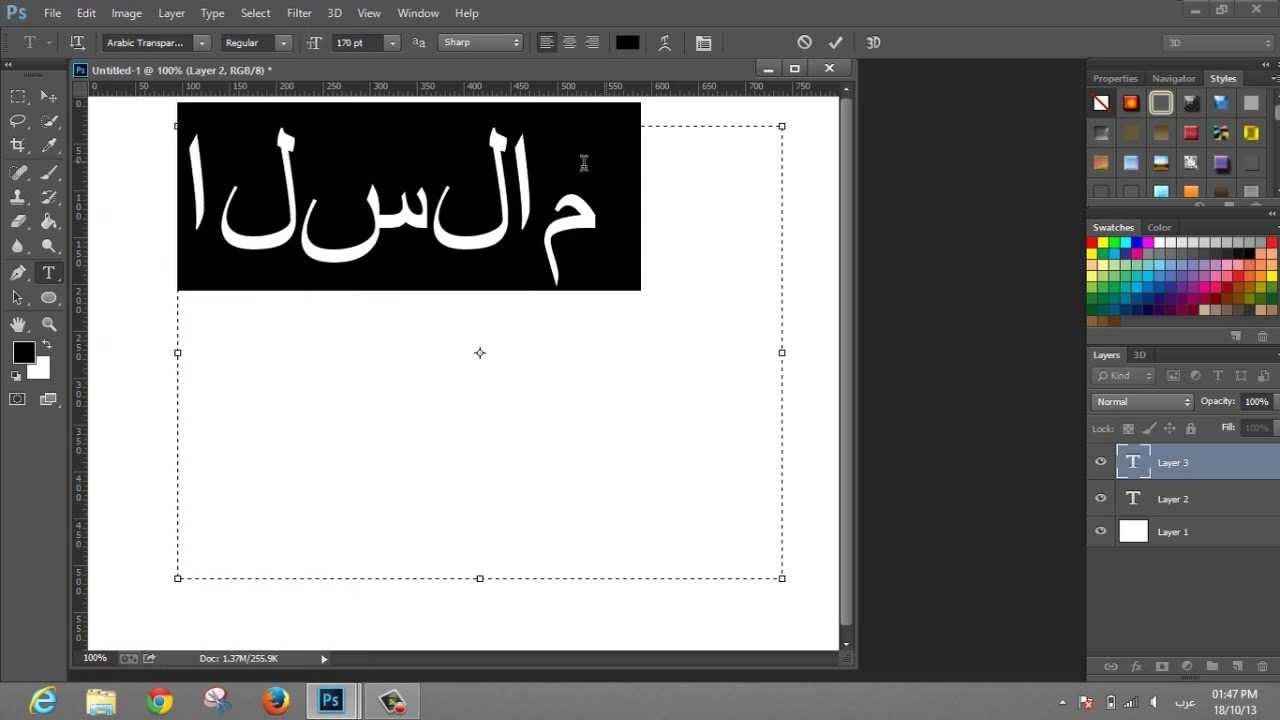Image resolution: width=1280 pixels, height=720 pixels.
Task: Open the warp text option
Action: 665,43
